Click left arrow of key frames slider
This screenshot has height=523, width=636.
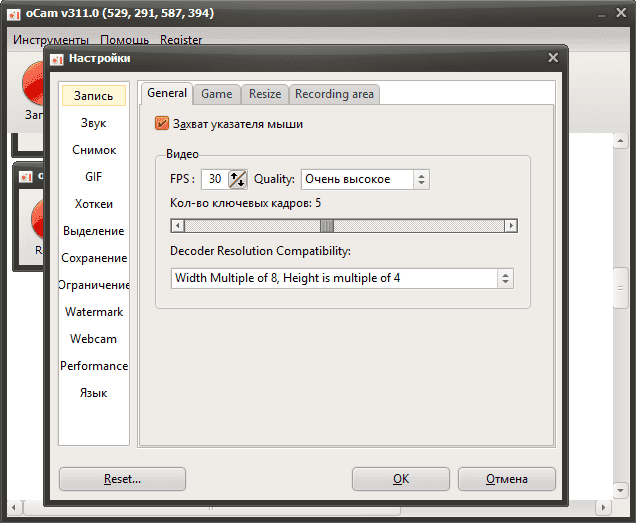click(x=177, y=226)
